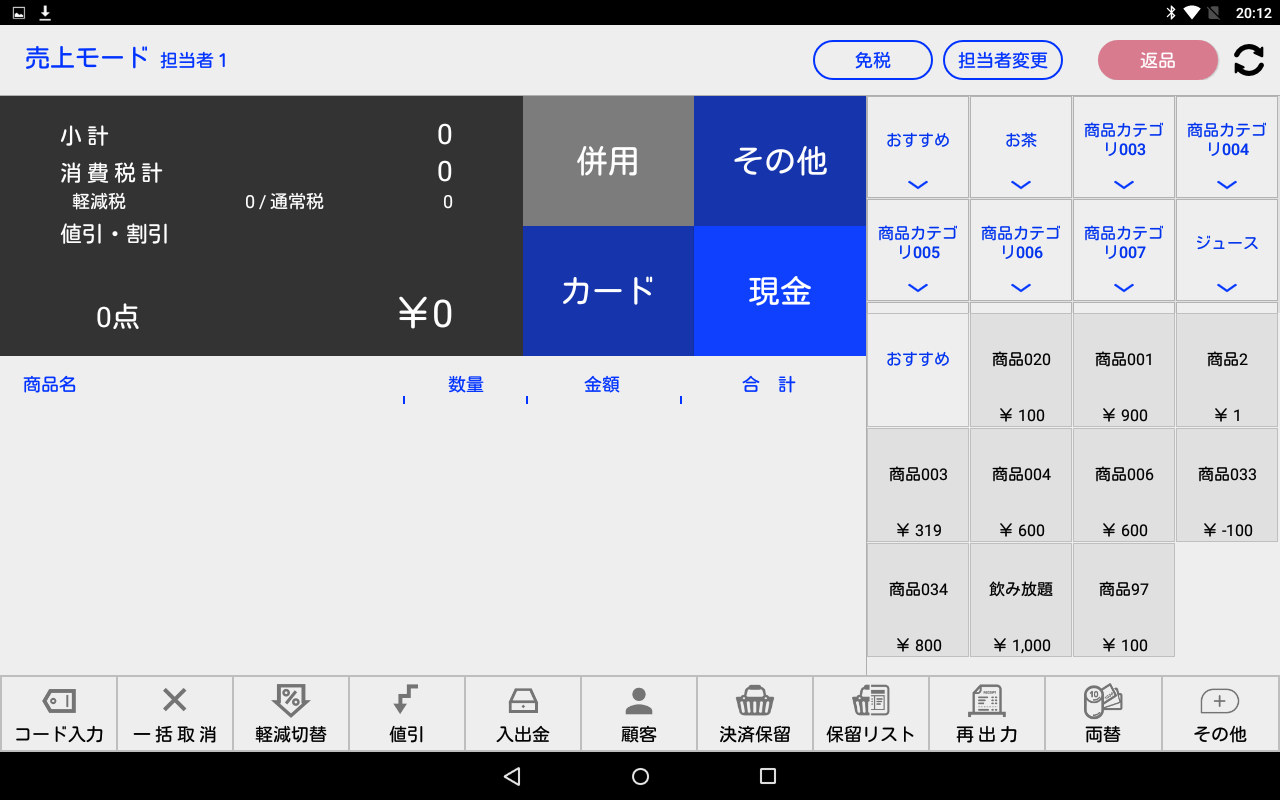Open the 値引 discount tool
The height and width of the screenshot is (800, 1280).
point(407,713)
